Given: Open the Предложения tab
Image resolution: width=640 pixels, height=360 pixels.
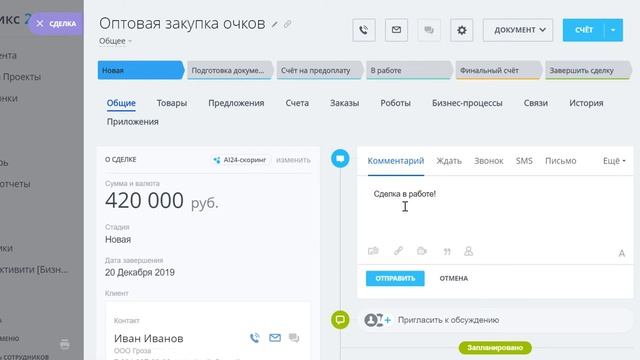Looking at the screenshot, I should pos(236,103).
